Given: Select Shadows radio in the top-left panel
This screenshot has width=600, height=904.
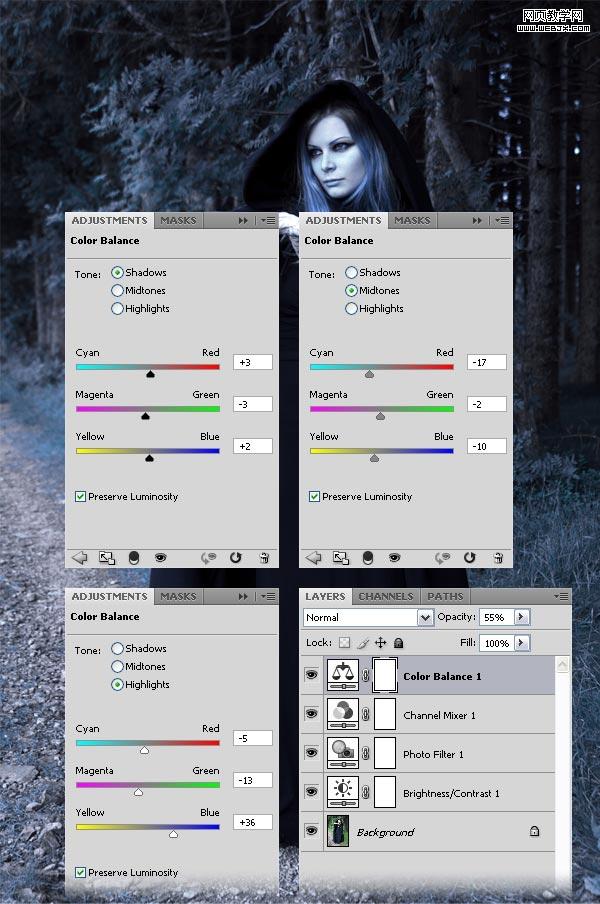Looking at the screenshot, I should [118, 272].
